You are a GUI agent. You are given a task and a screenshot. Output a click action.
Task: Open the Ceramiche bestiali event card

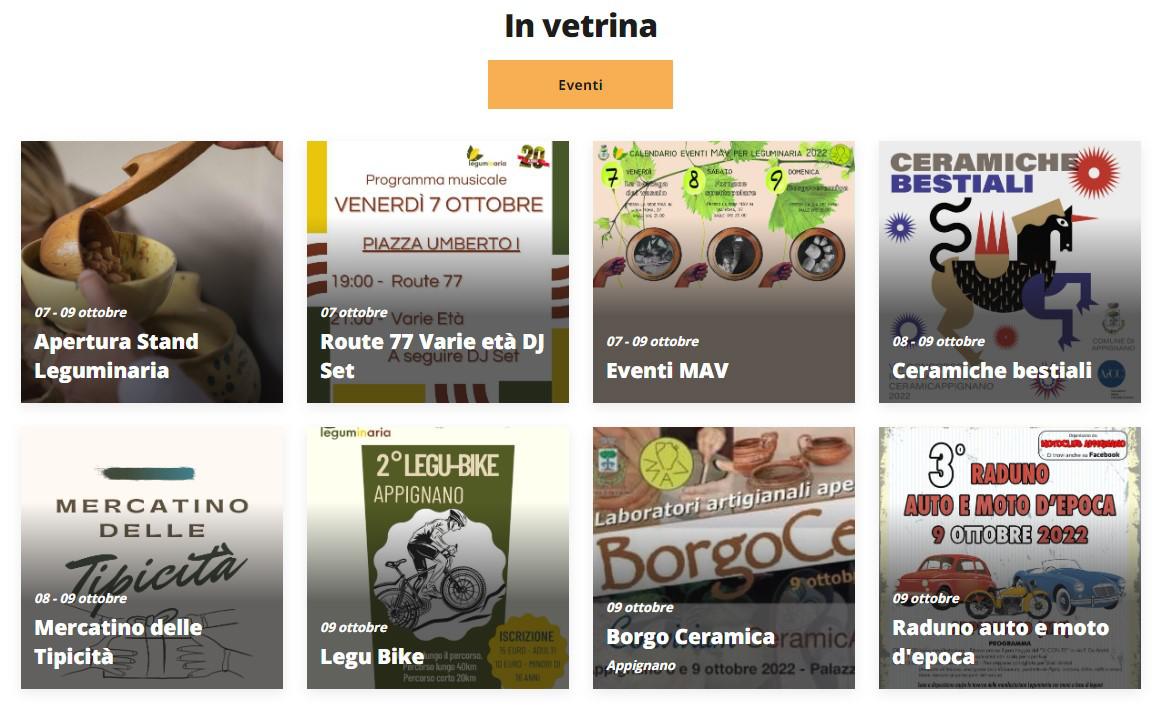1010,271
